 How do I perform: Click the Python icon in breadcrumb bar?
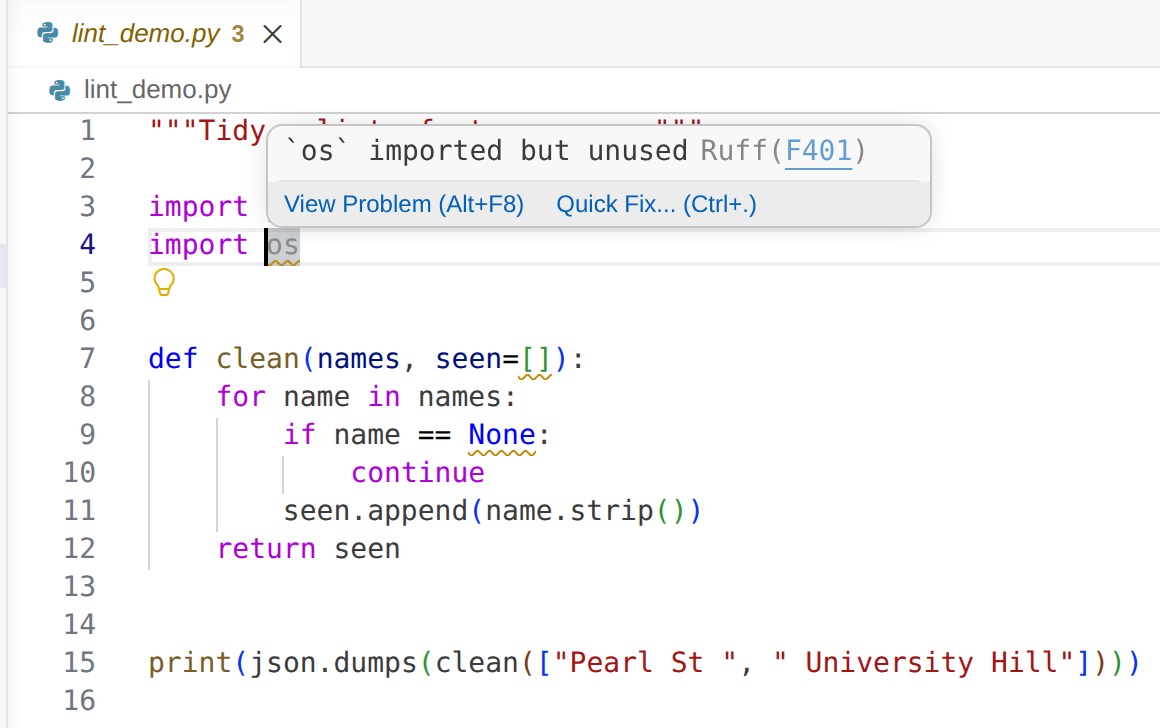60,90
